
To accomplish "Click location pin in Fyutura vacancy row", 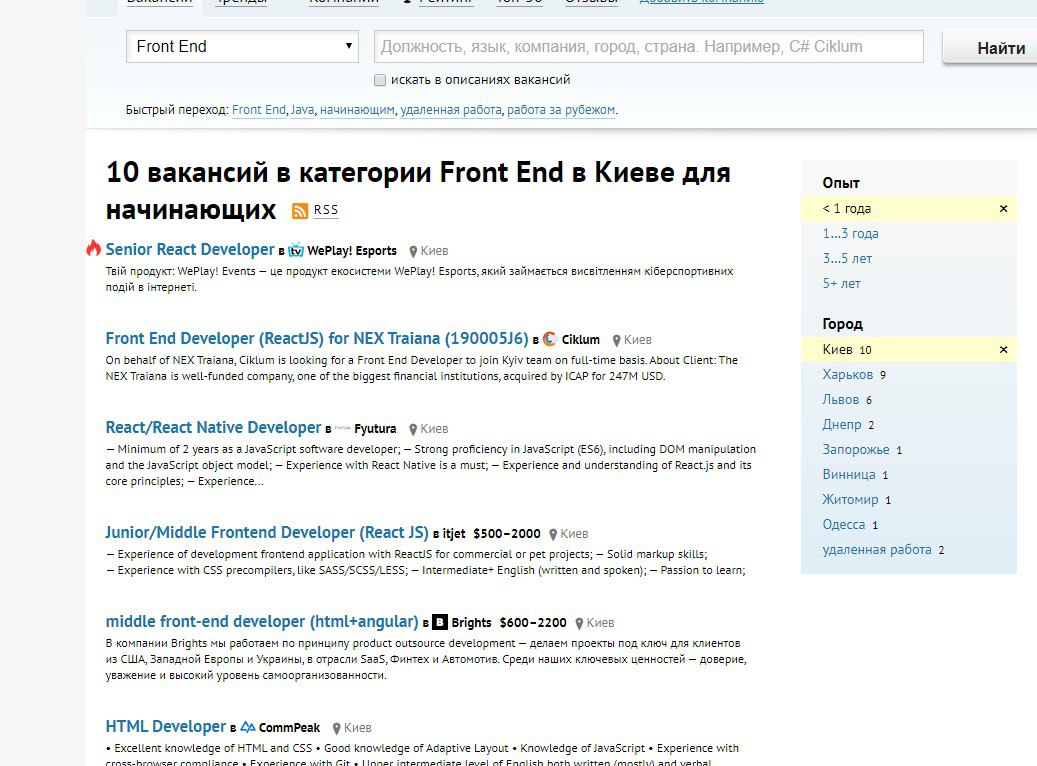I will [x=413, y=429].
